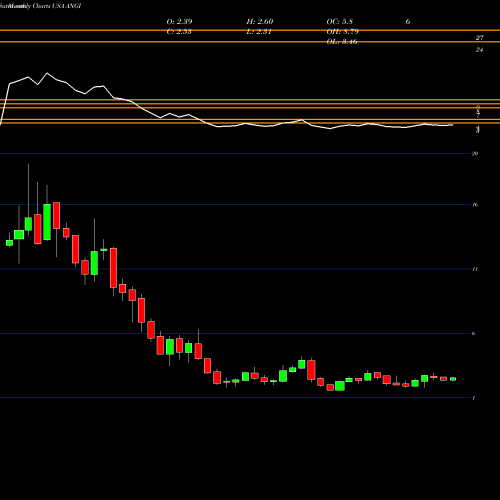Click the rightmost green candlestick
Screen dimensions: 500x500
[x=453, y=379]
